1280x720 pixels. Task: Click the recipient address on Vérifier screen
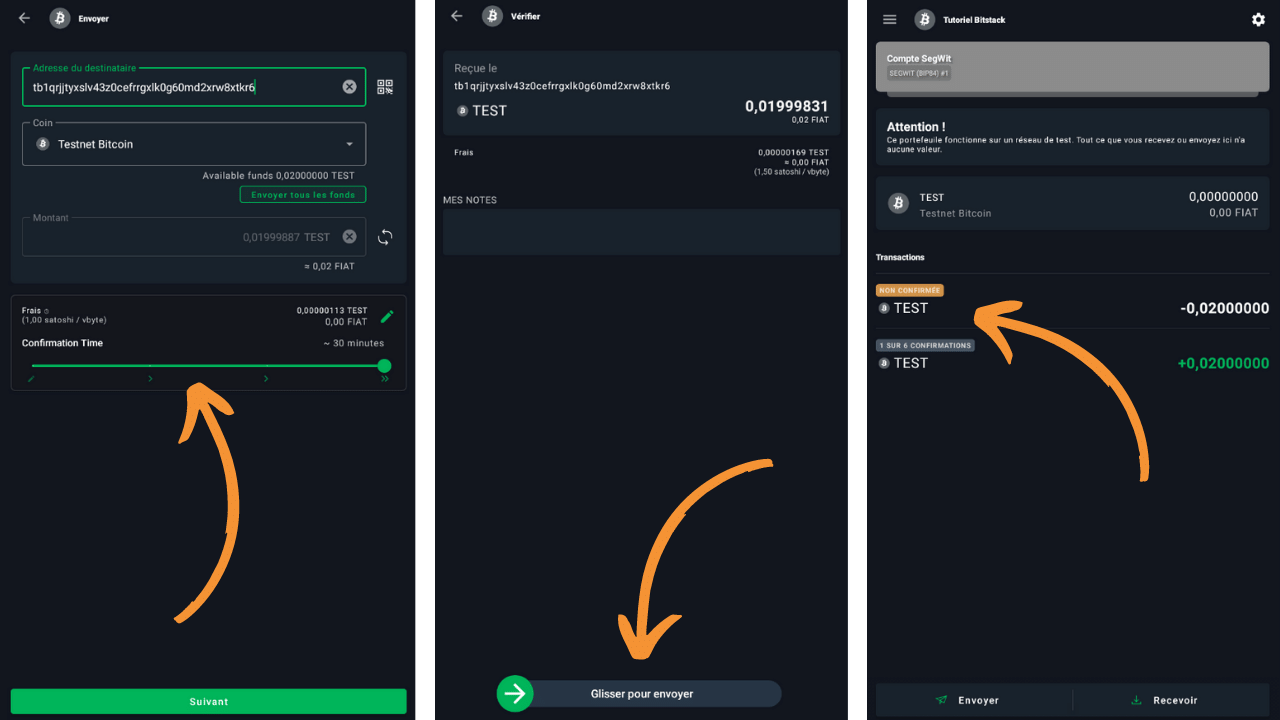[x=562, y=86]
